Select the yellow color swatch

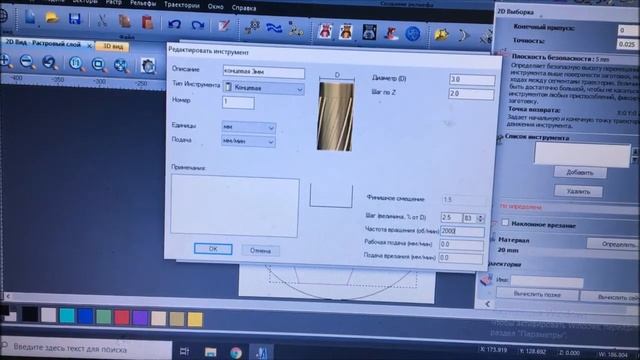(x=195, y=320)
